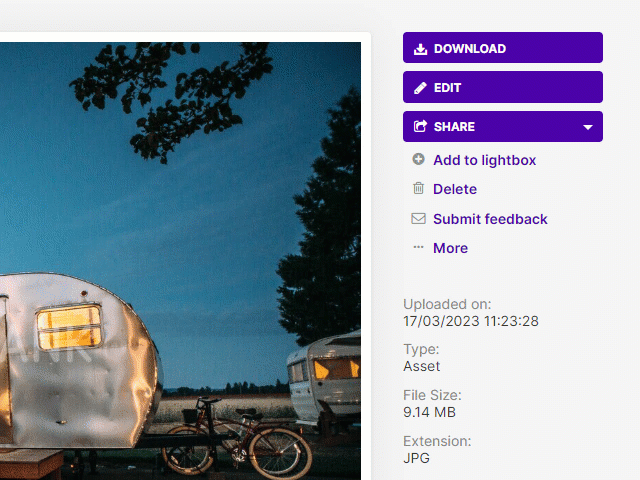Click the JPG extension value
This screenshot has height=480, width=640.
416,458
